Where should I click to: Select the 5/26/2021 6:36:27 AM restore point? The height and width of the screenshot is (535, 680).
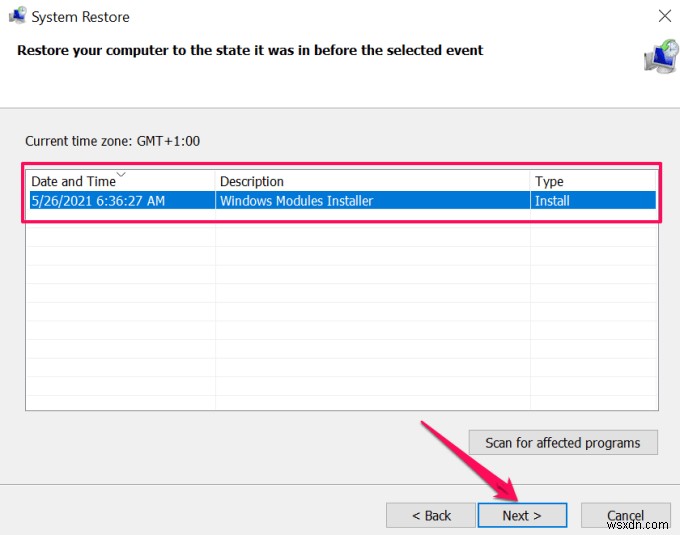coord(343,200)
